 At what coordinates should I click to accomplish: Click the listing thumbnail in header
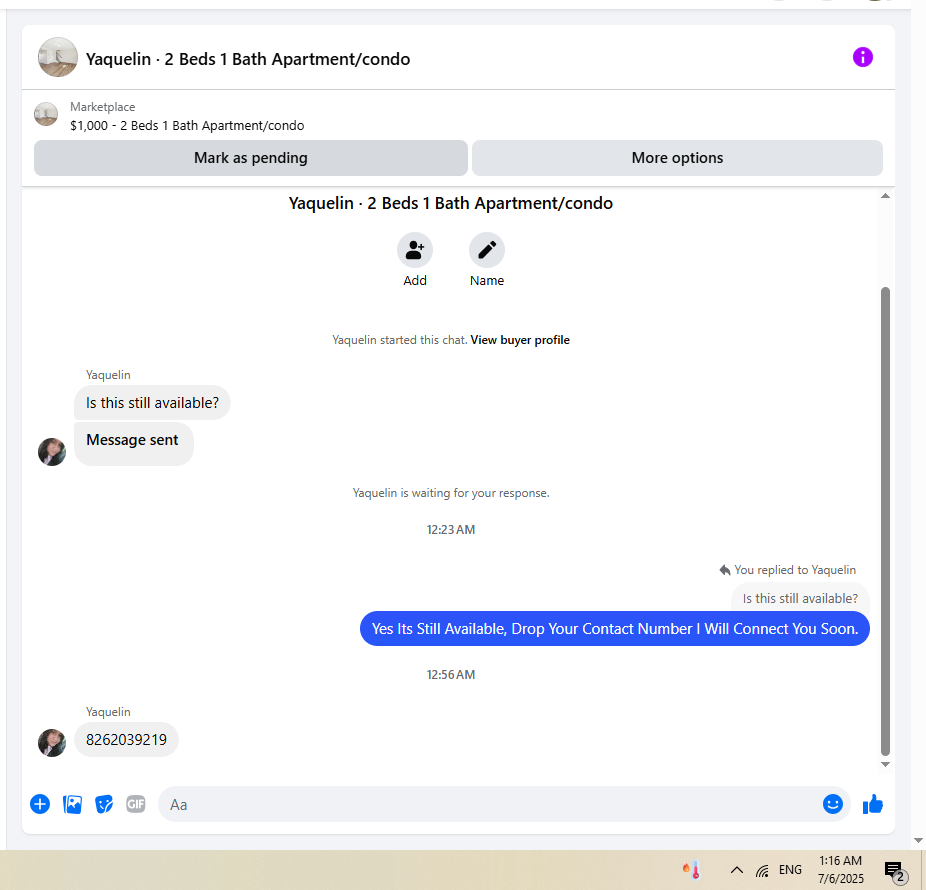[x=58, y=57]
